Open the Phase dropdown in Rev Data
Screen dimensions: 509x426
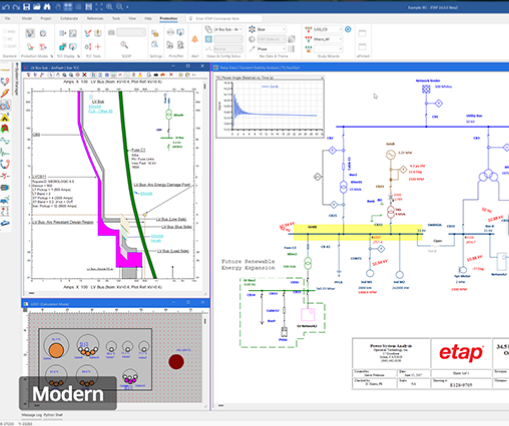271,49
